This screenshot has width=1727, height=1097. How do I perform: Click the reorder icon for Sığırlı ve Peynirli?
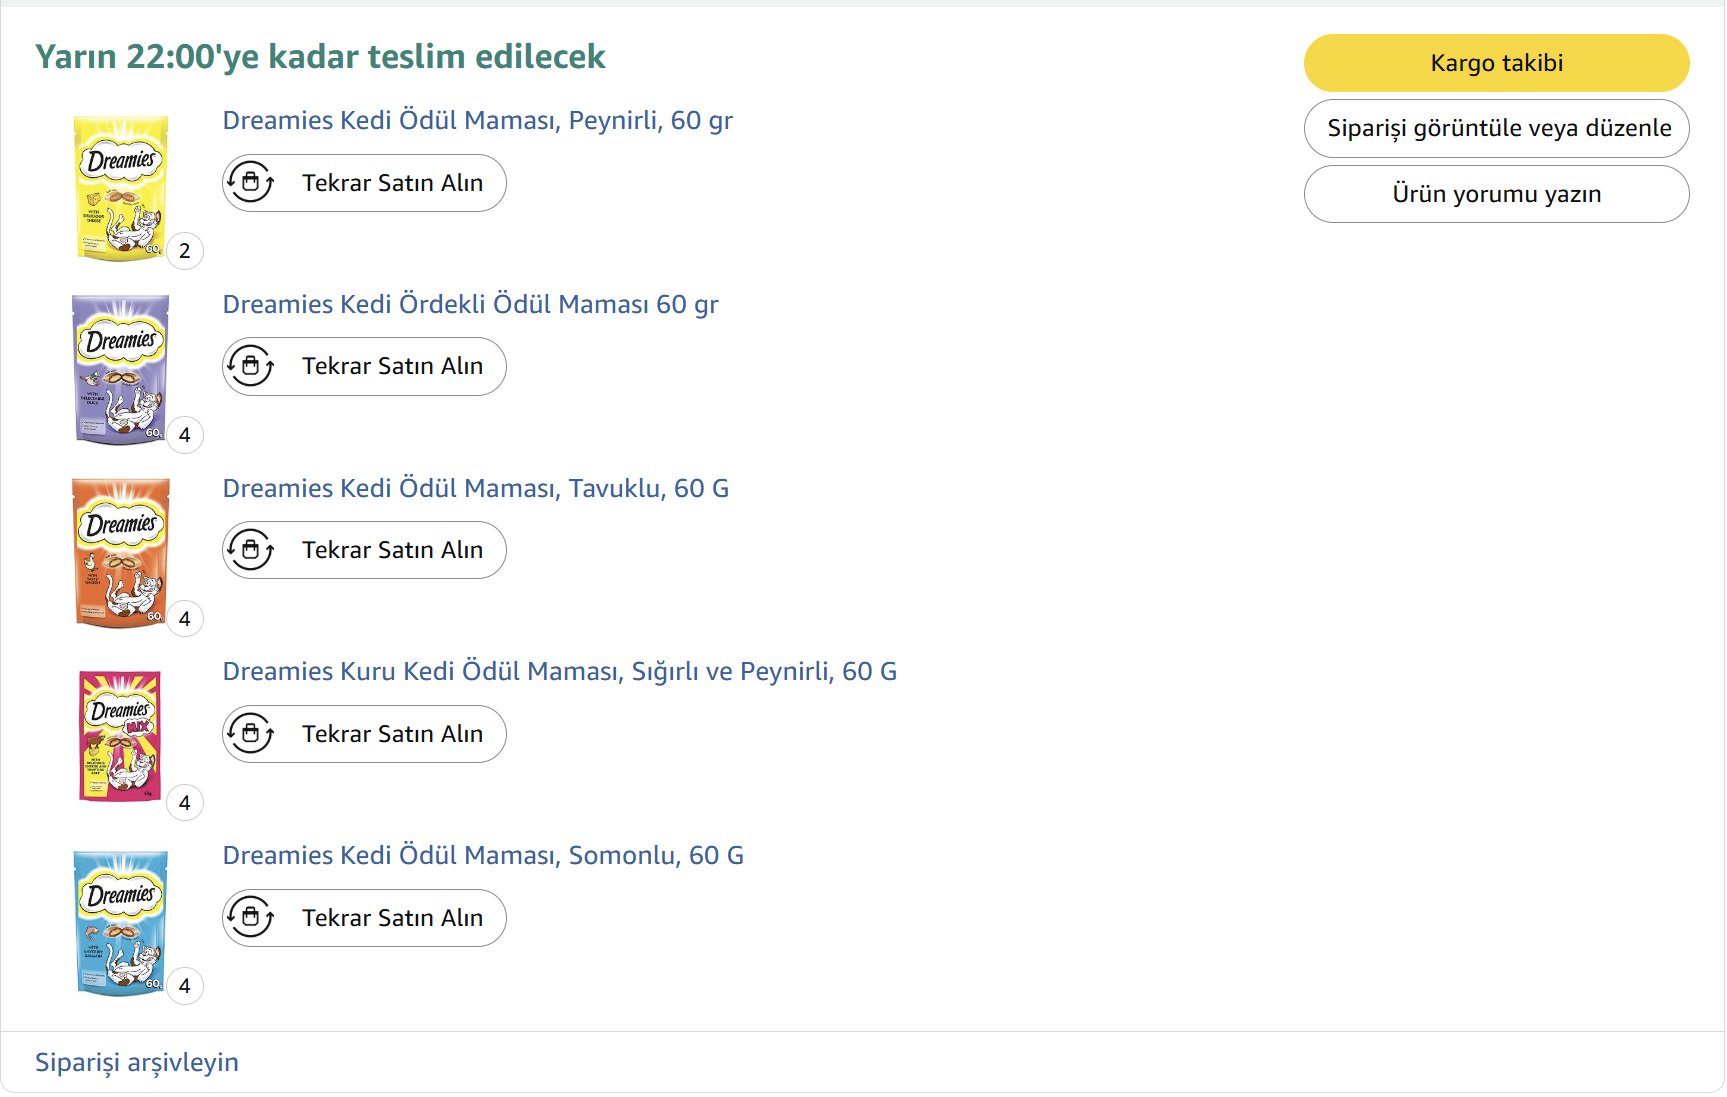(251, 734)
